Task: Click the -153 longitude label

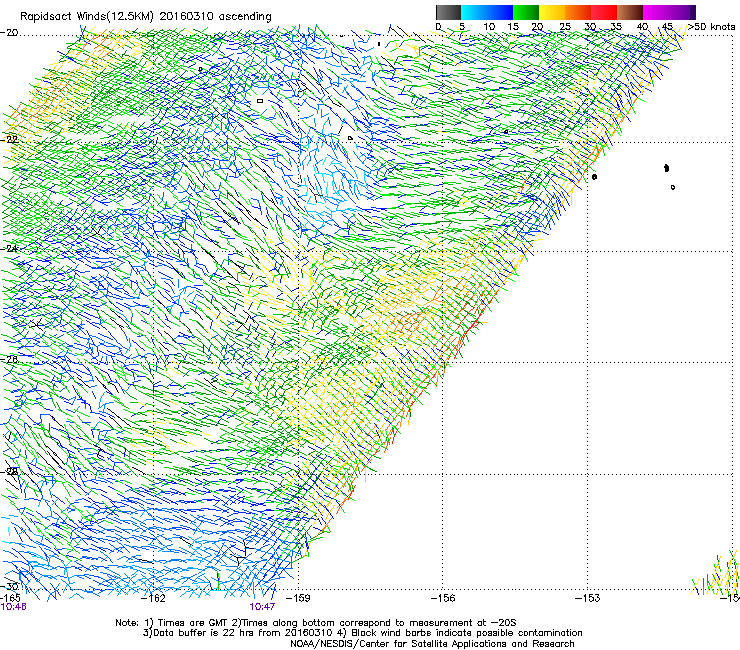Action: point(588,598)
